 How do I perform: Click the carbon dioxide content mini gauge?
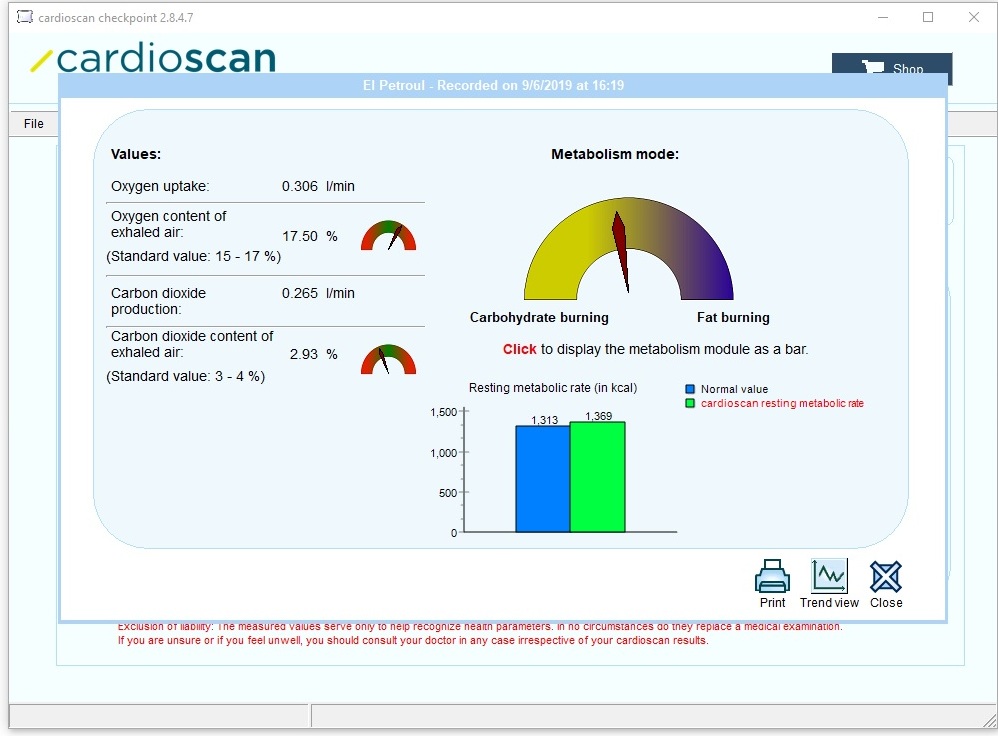pos(388,359)
